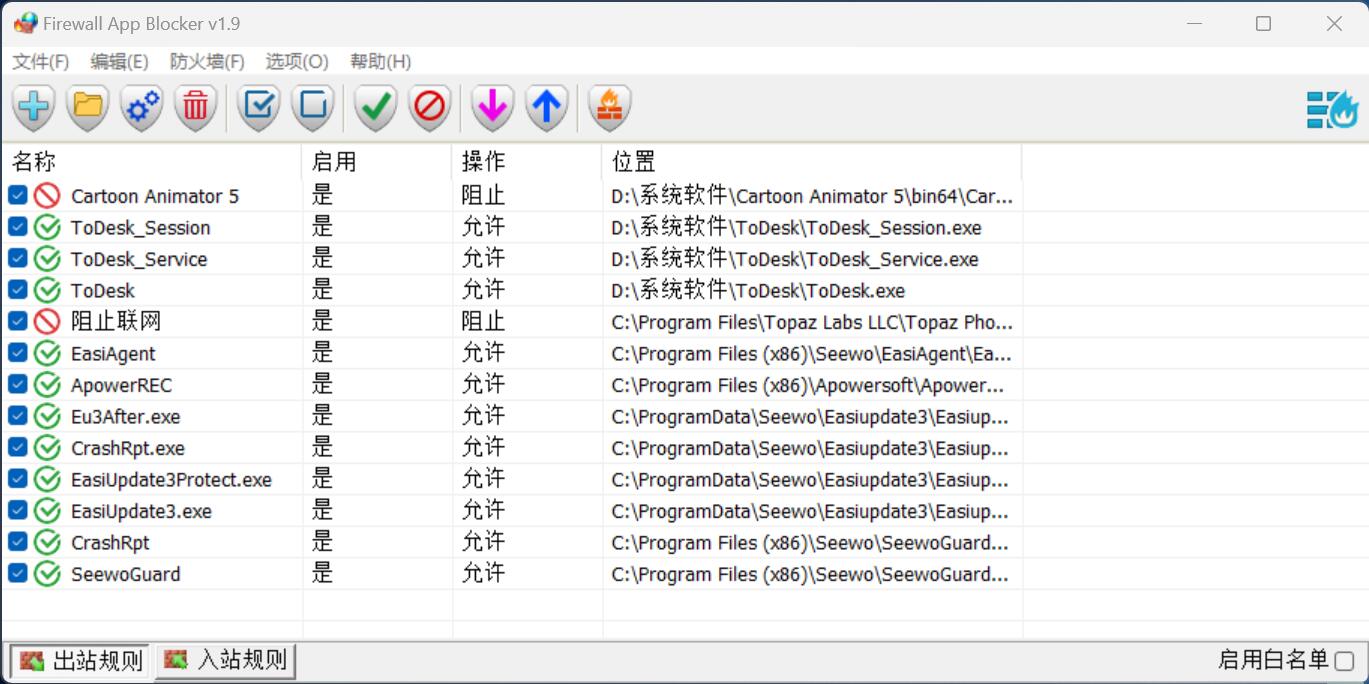
Task: Click the yellow folder toolbar icon
Action: pos(89,106)
